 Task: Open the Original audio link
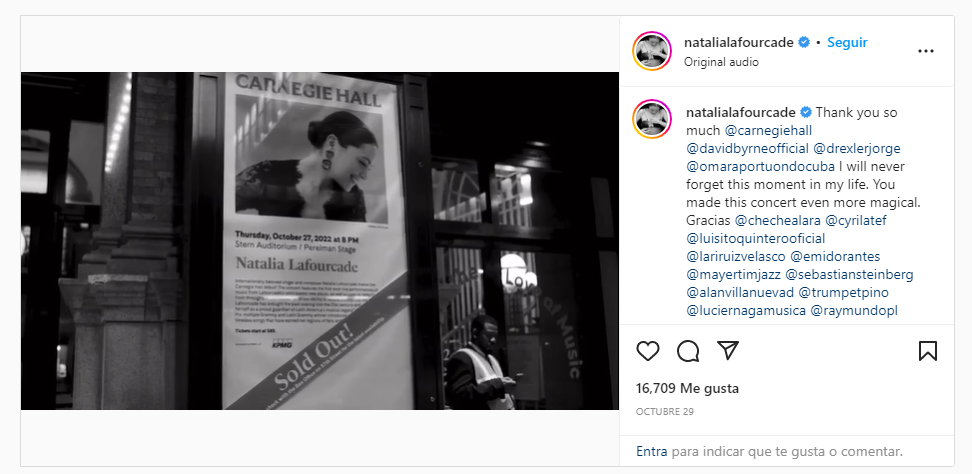(x=721, y=62)
